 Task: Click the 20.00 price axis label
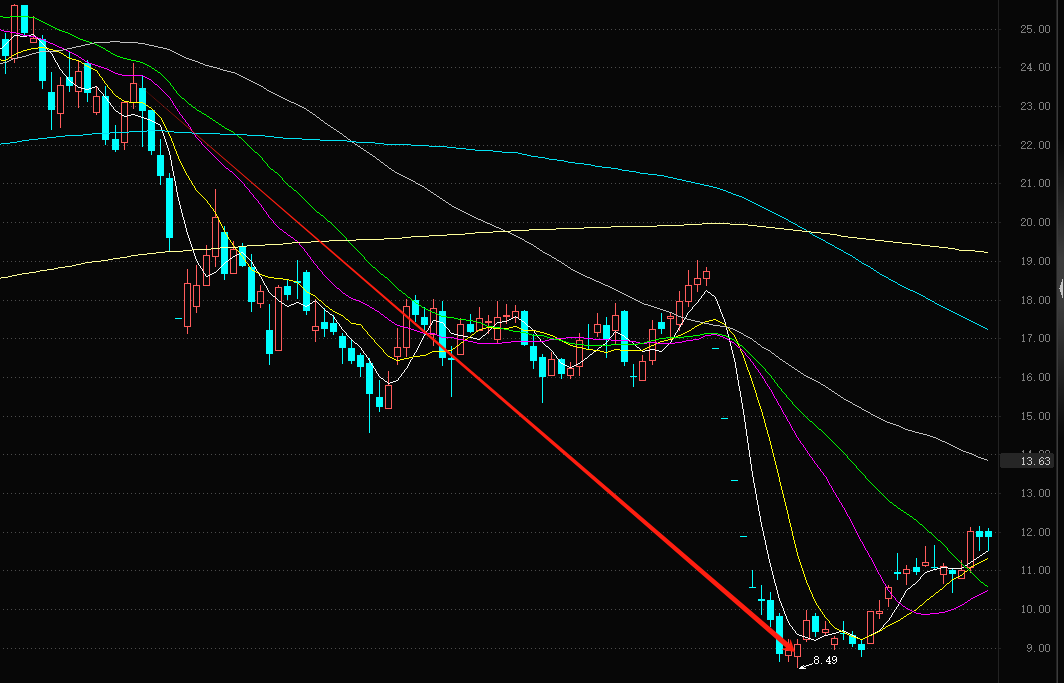(x=1036, y=222)
